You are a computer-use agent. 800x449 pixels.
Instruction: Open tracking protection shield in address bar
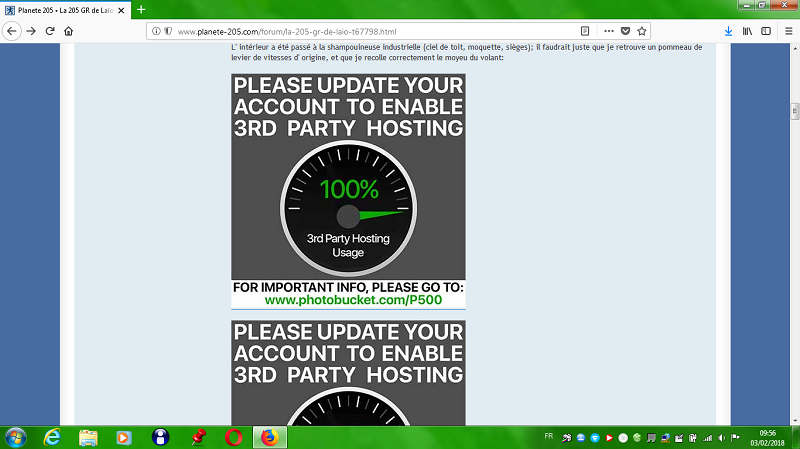tap(168, 31)
